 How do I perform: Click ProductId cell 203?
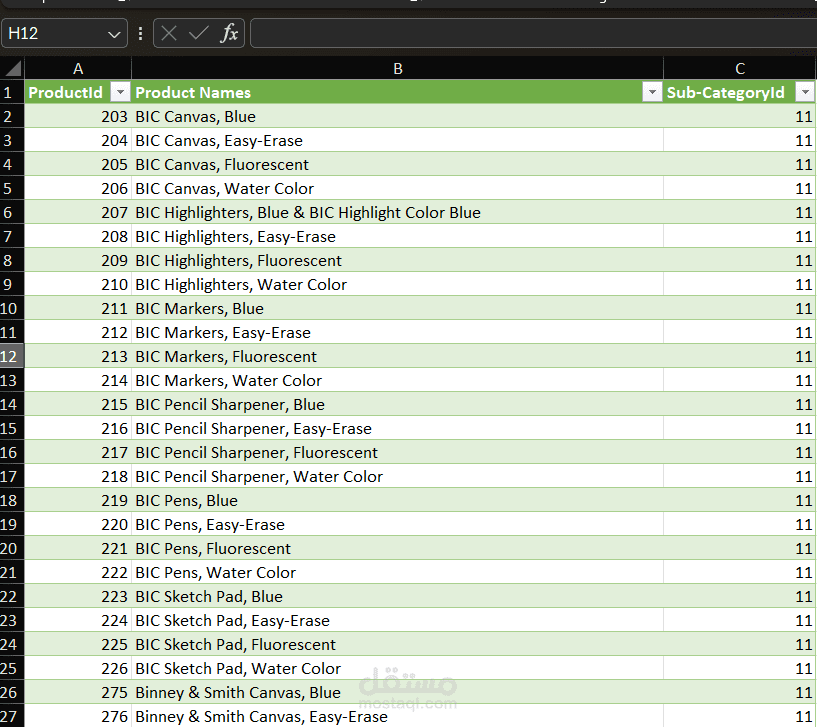78,117
